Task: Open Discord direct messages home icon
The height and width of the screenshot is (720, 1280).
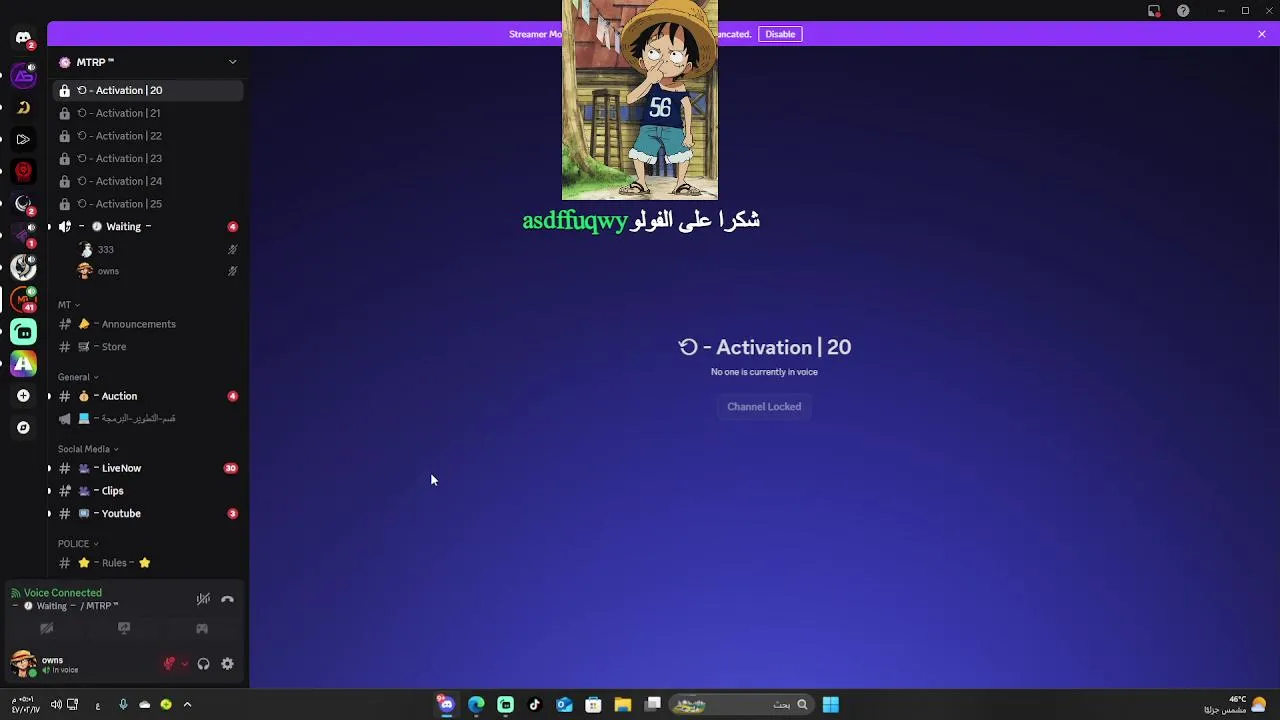Action: pos(23,38)
